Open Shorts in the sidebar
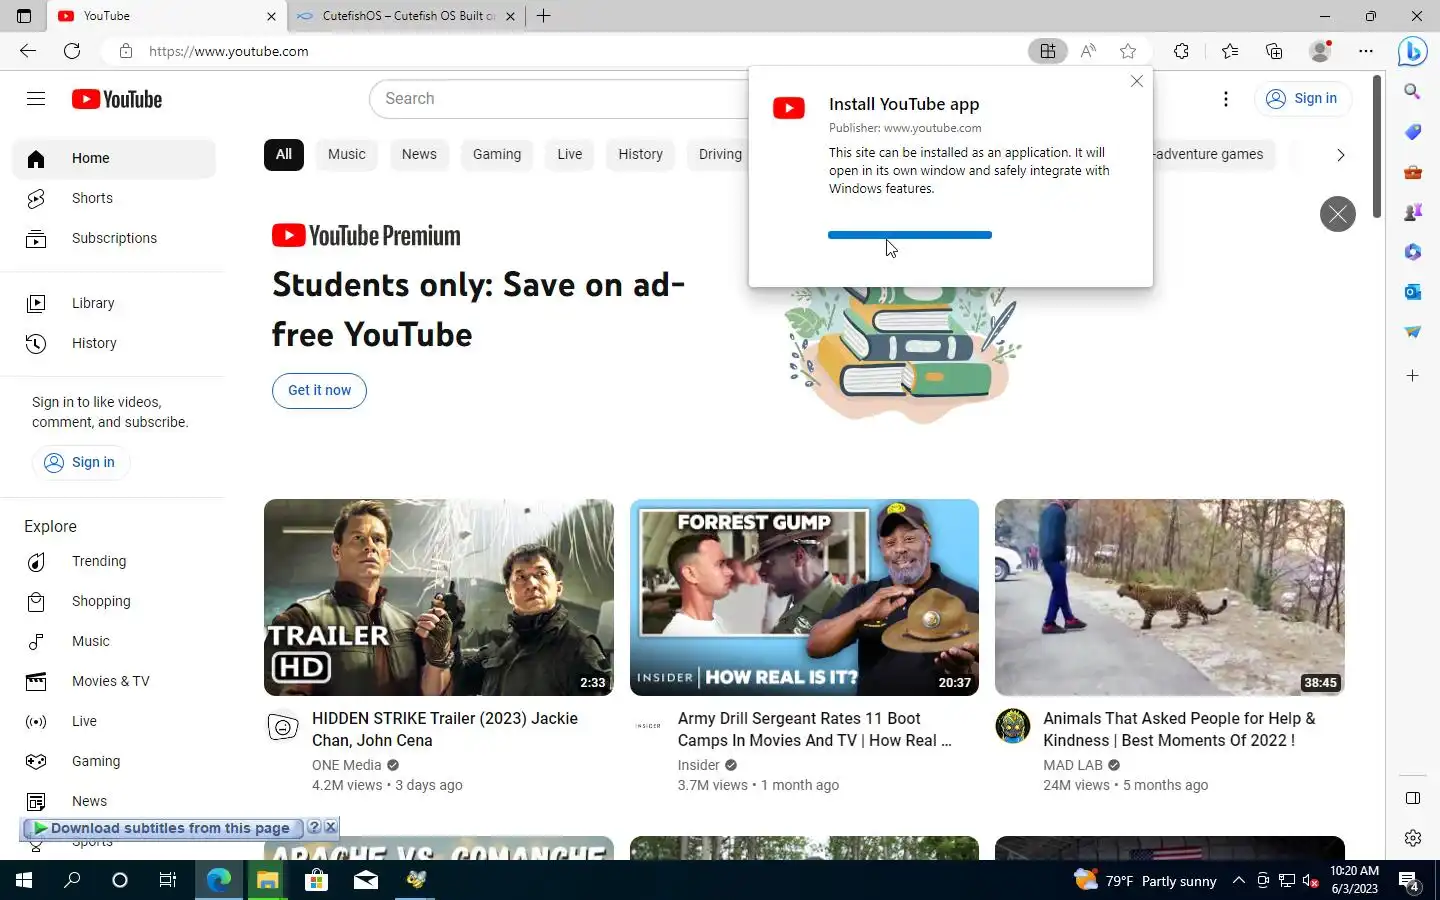1440x900 pixels. point(114,198)
